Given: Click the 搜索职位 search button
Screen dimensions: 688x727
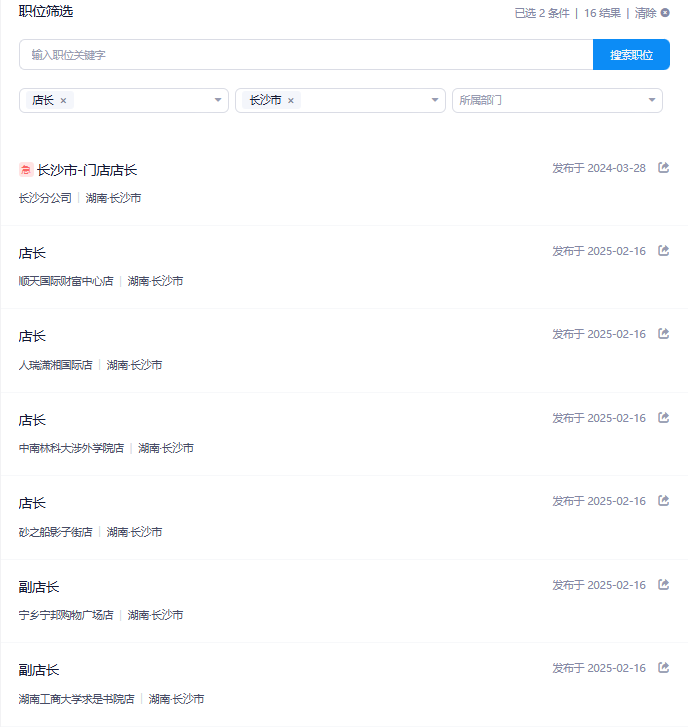Looking at the screenshot, I should [x=631, y=55].
